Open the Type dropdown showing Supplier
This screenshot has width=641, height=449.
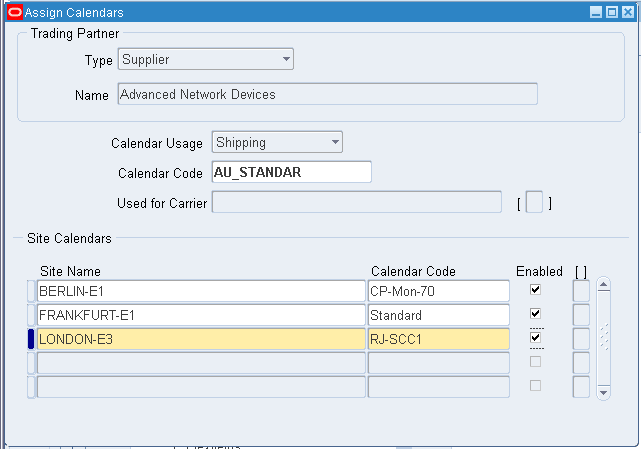click(205, 60)
